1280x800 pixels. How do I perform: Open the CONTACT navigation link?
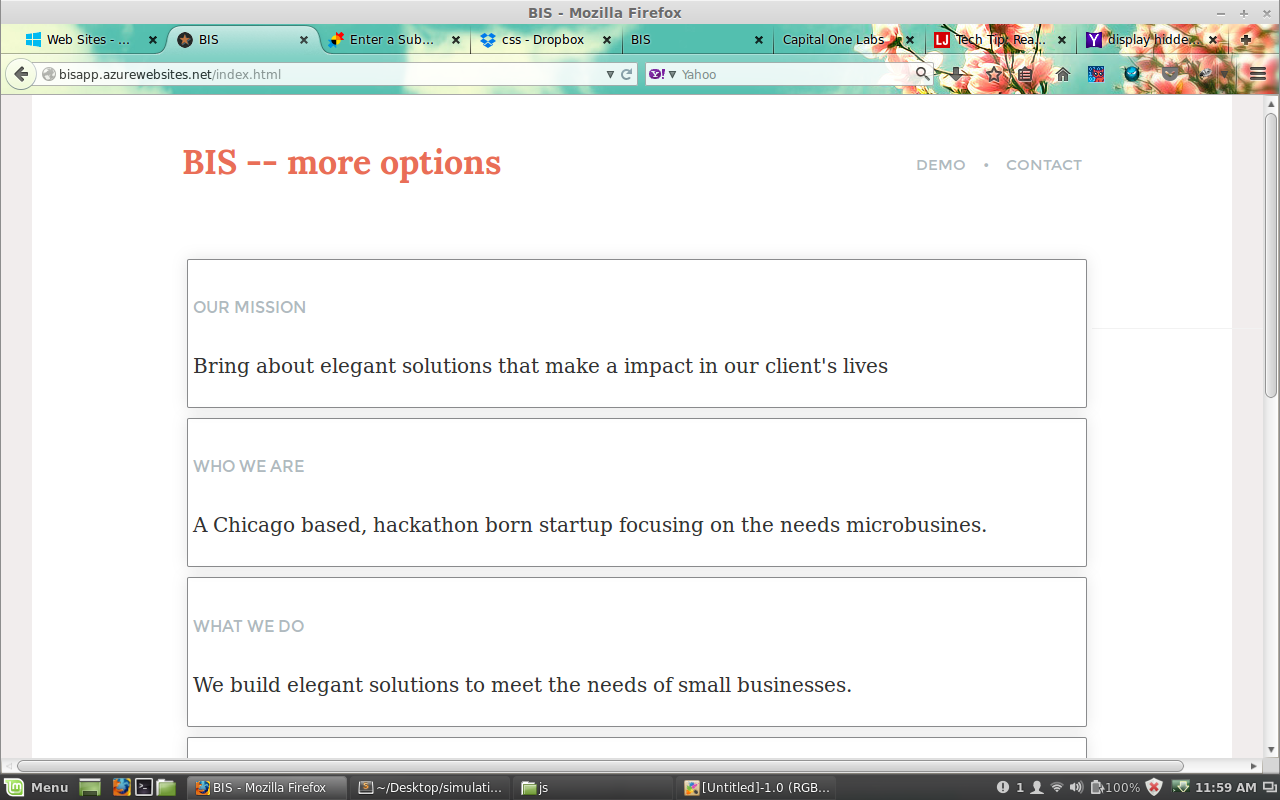coord(1044,165)
